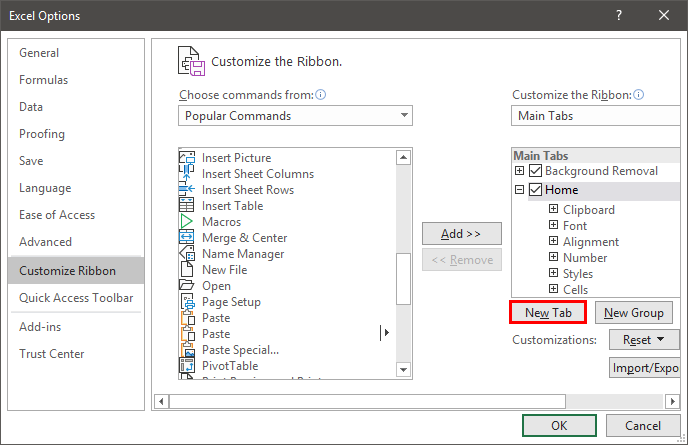This screenshot has width=688, height=445.
Task: Click the commands list vertical scroll thumb
Action: [x=403, y=279]
